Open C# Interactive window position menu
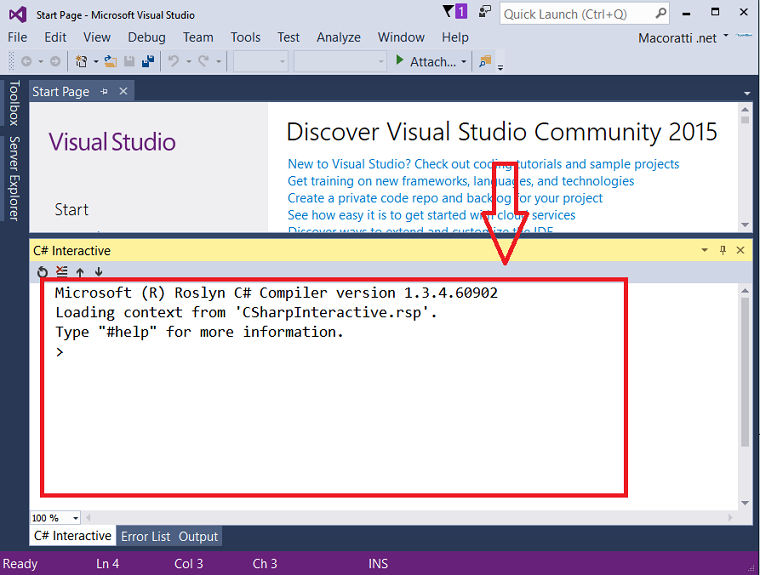The image size is (760, 575). point(704,250)
